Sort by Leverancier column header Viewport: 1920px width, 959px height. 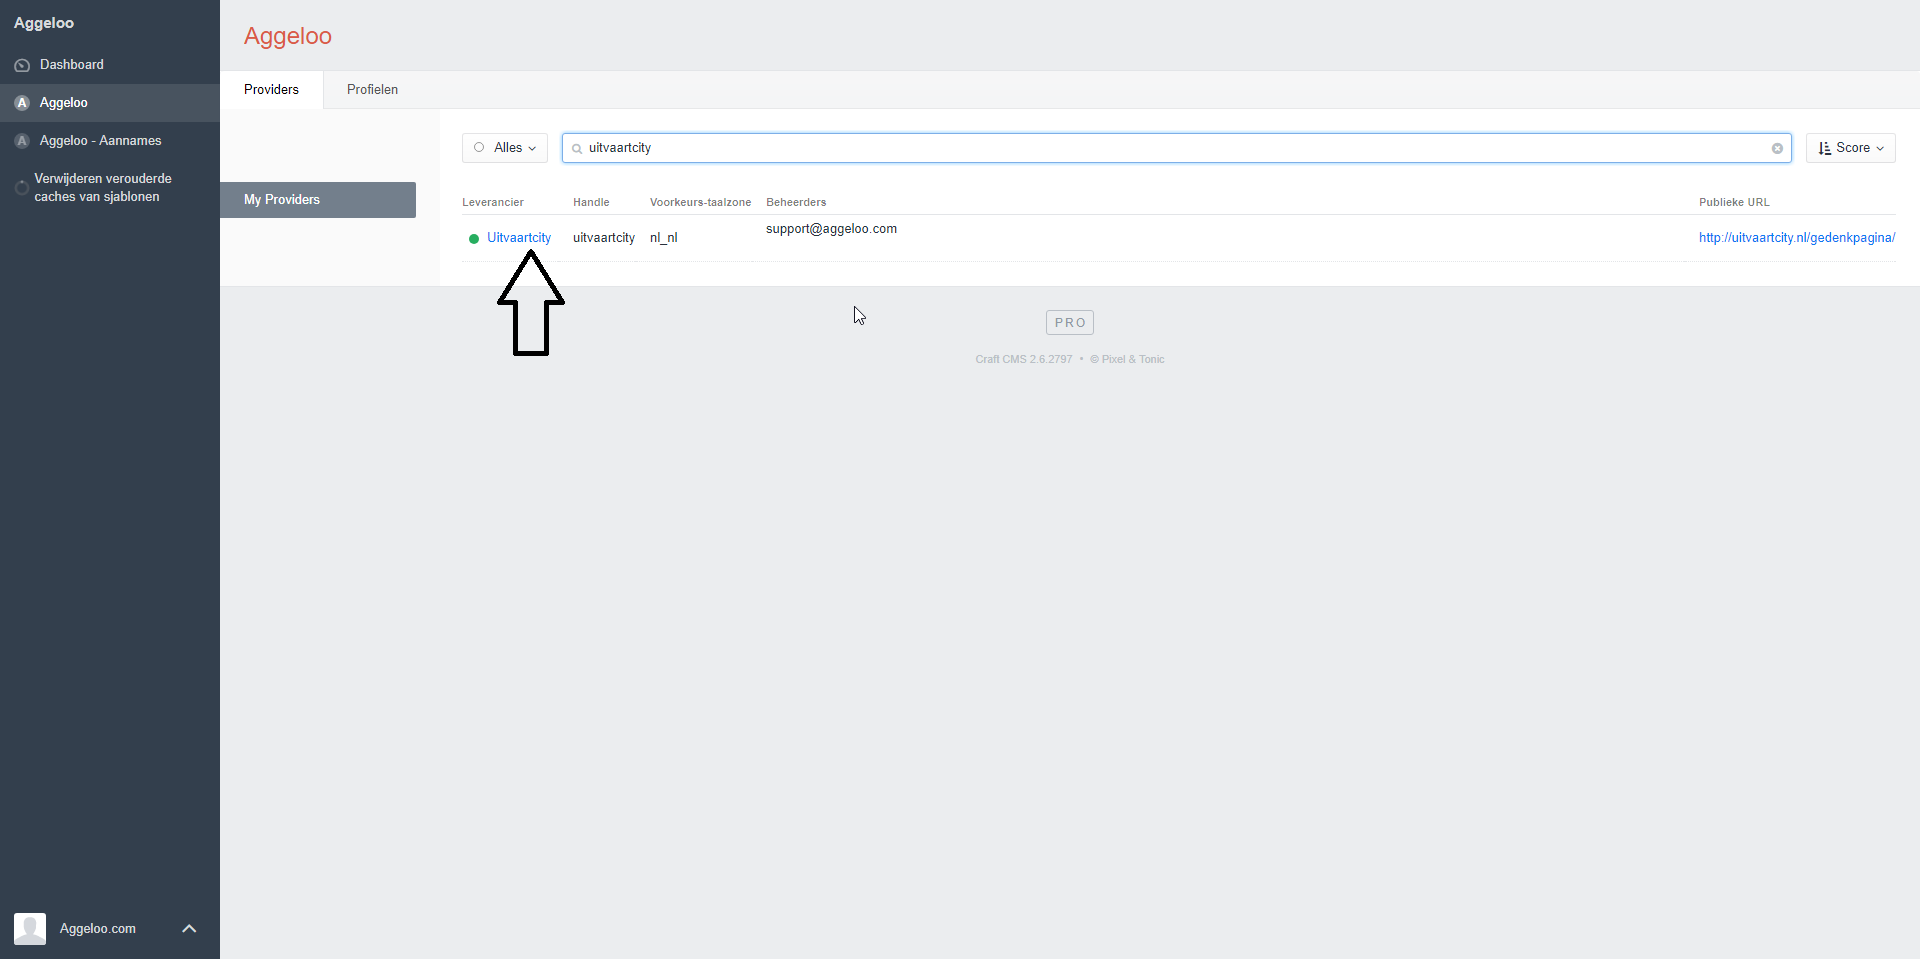[493, 202]
